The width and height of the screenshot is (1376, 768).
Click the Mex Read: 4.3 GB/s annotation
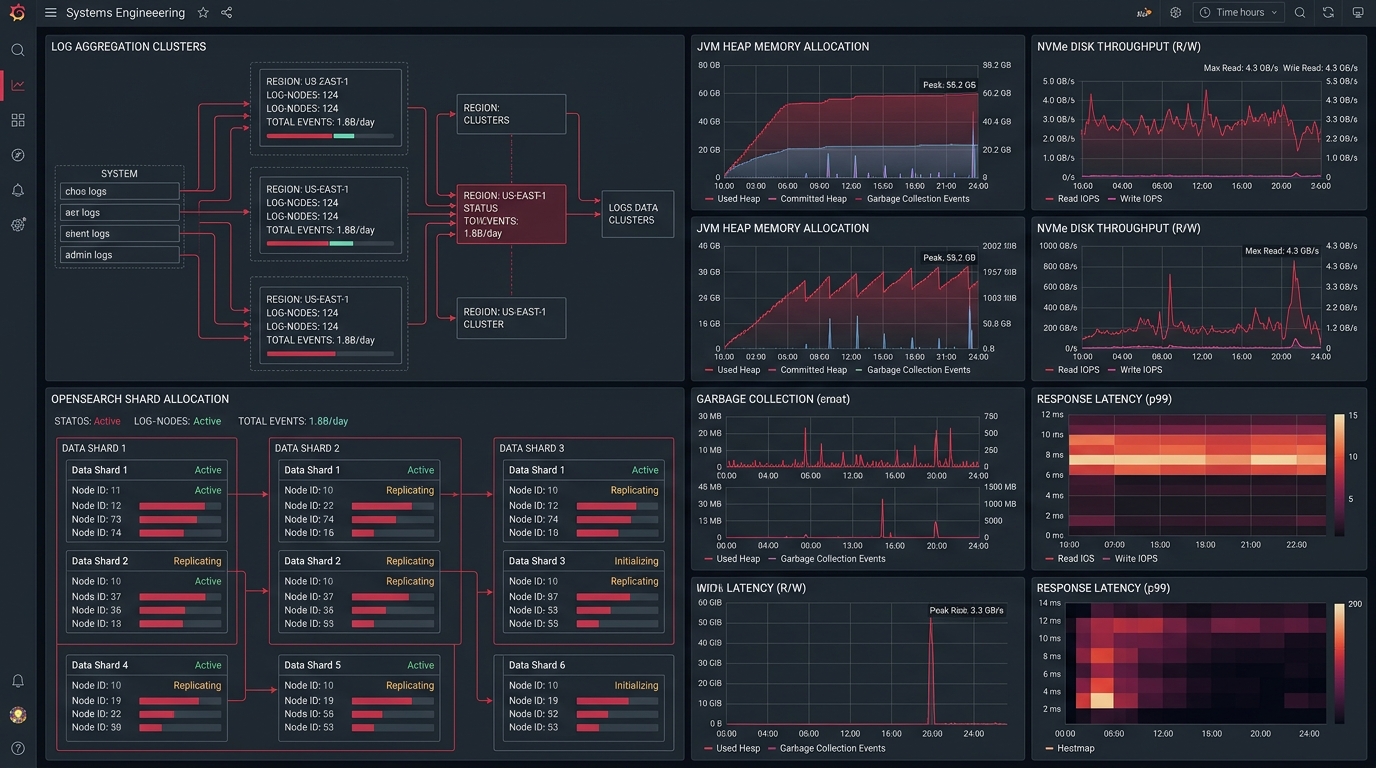point(1283,251)
